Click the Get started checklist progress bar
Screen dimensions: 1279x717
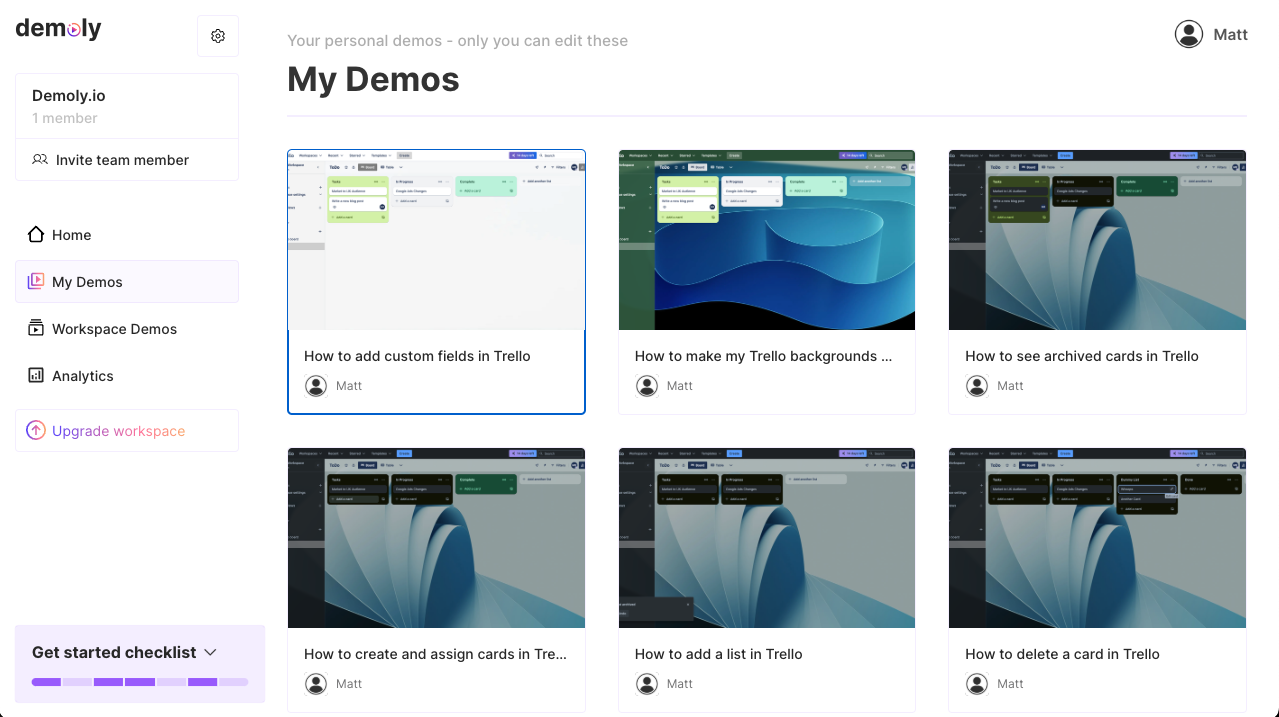(140, 682)
